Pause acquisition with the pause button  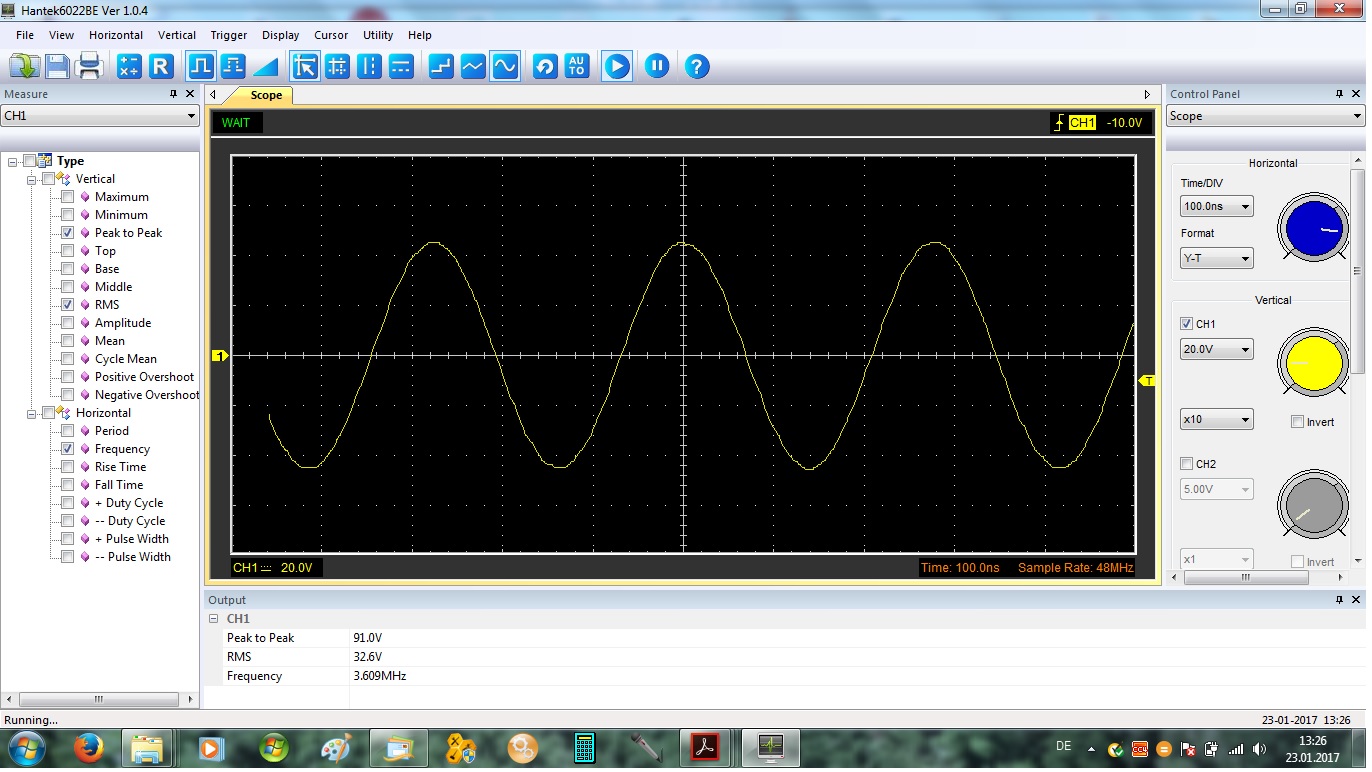(657, 67)
